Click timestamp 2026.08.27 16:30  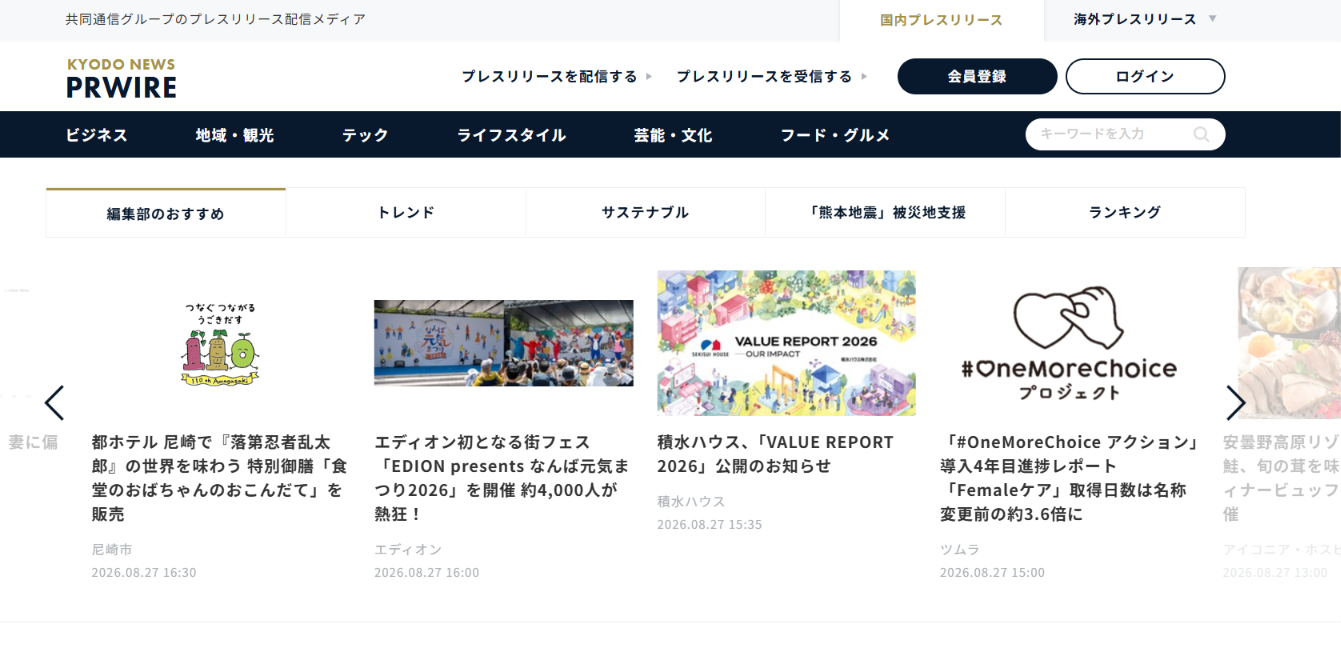coord(144,573)
